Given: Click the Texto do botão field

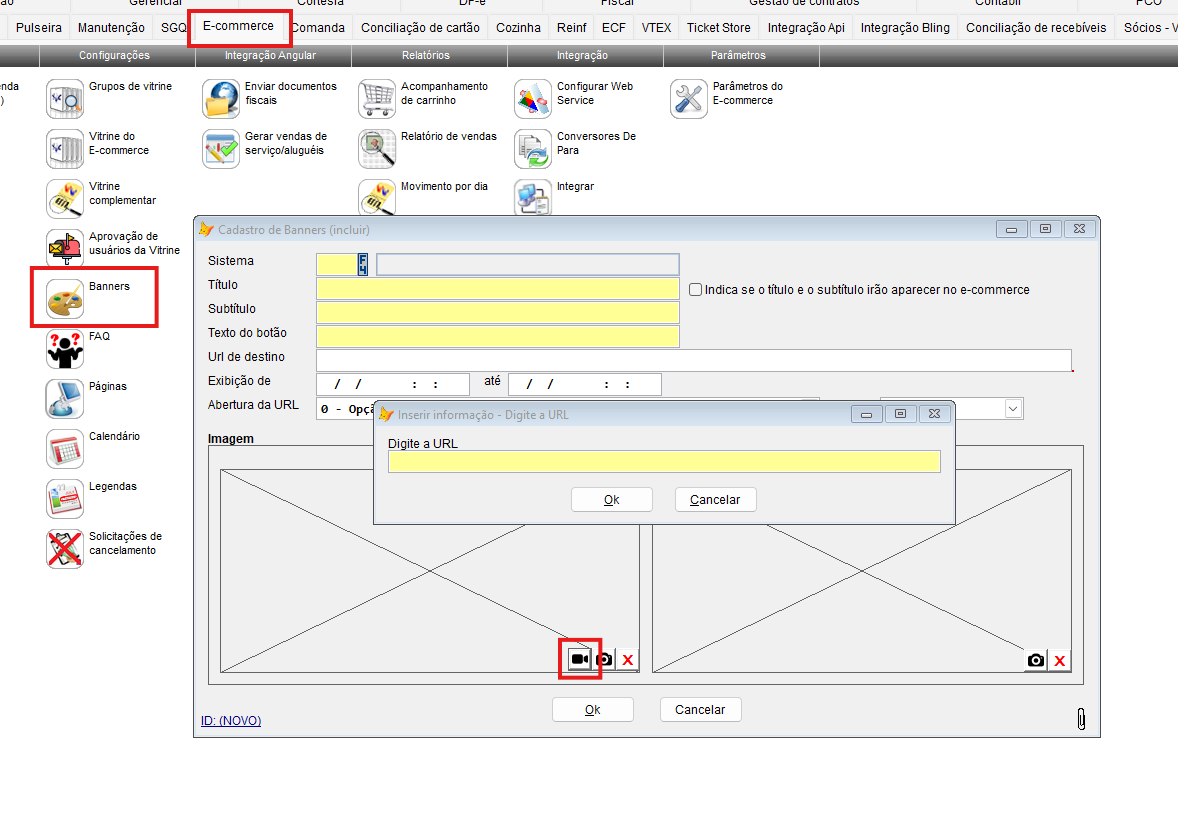Looking at the screenshot, I should pyautogui.click(x=498, y=337).
